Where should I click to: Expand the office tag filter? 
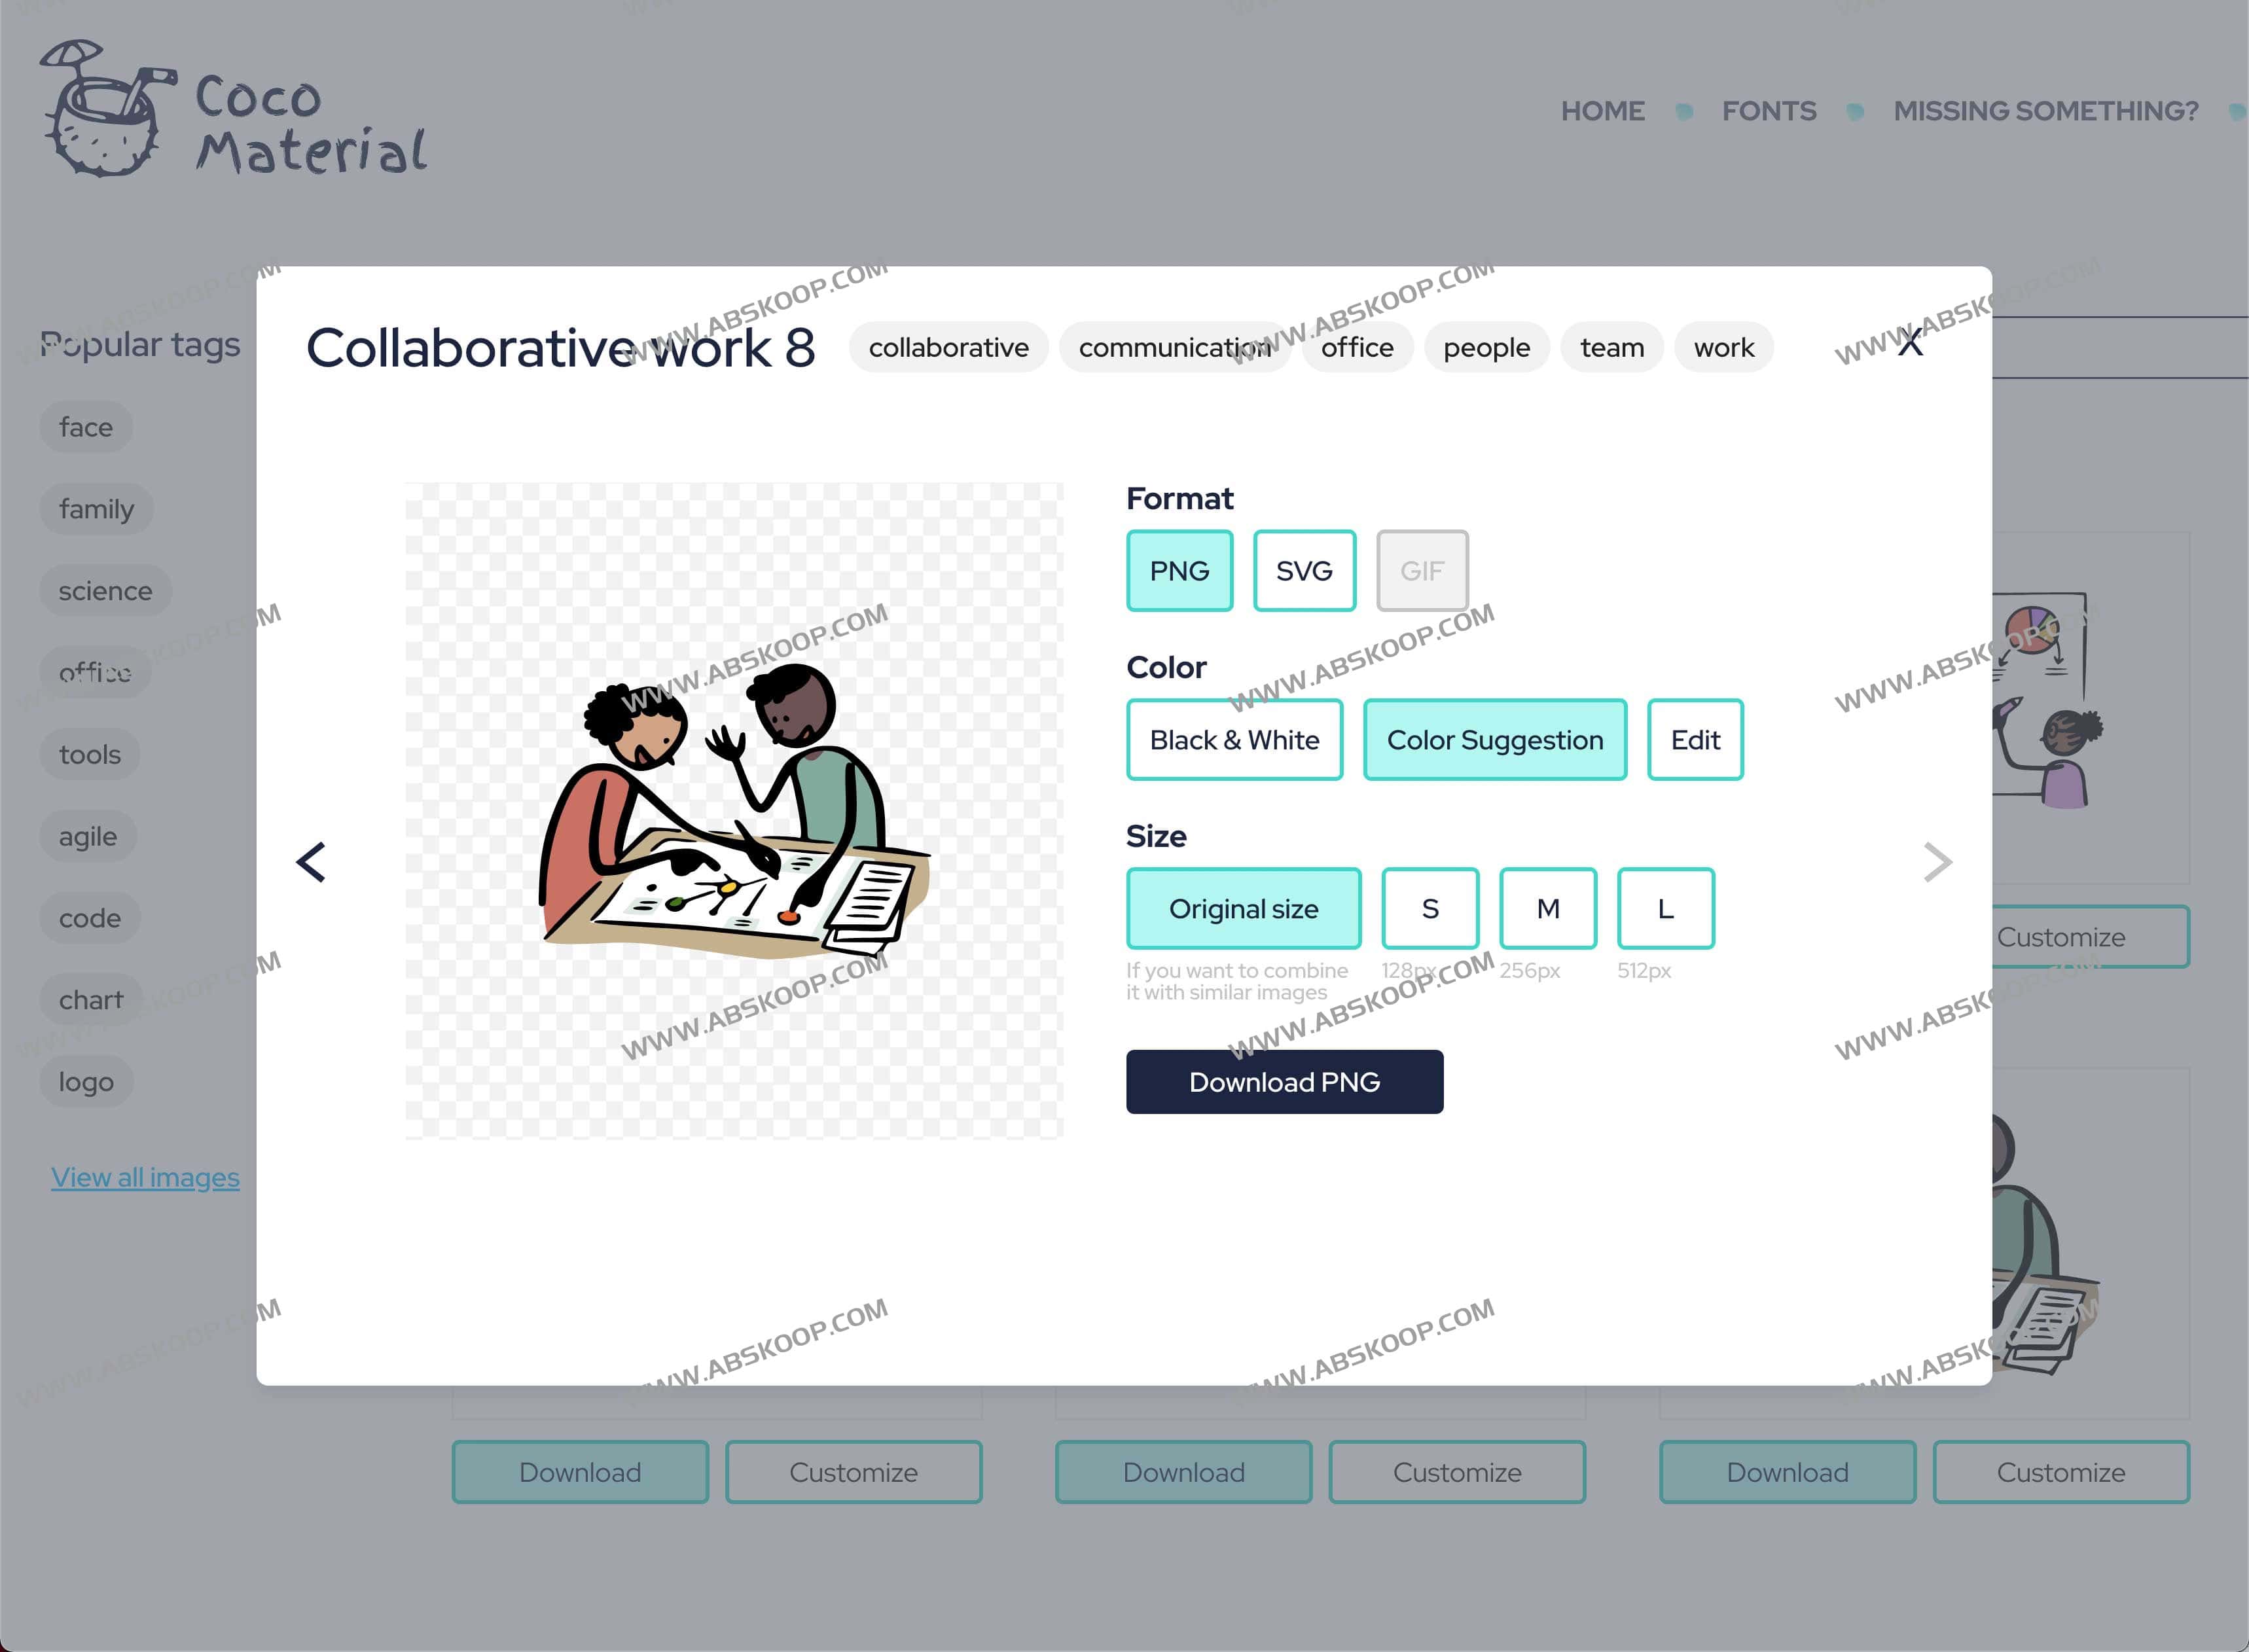tap(94, 672)
